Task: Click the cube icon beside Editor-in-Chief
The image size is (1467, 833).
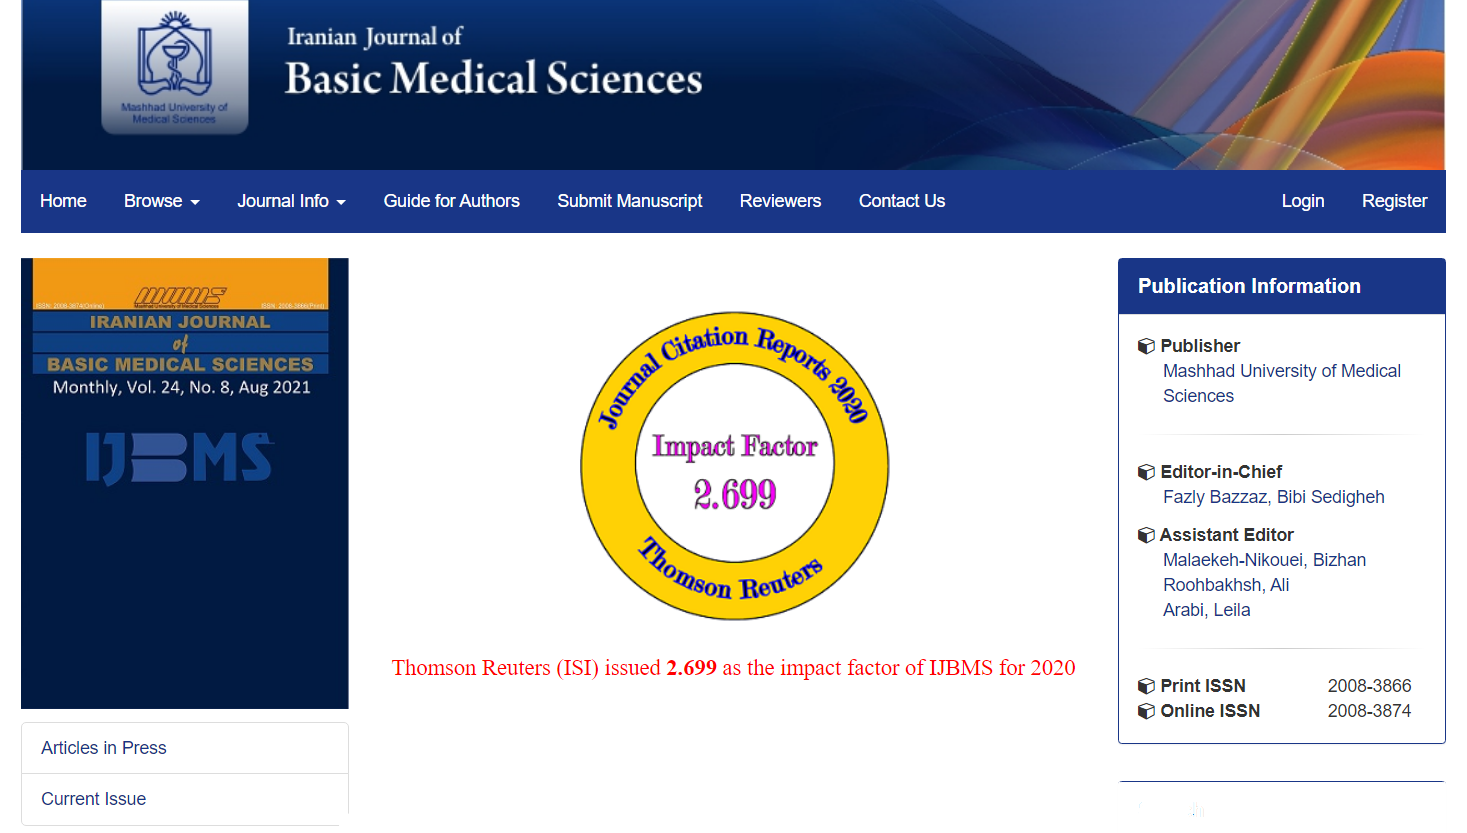Action: [1146, 472]
